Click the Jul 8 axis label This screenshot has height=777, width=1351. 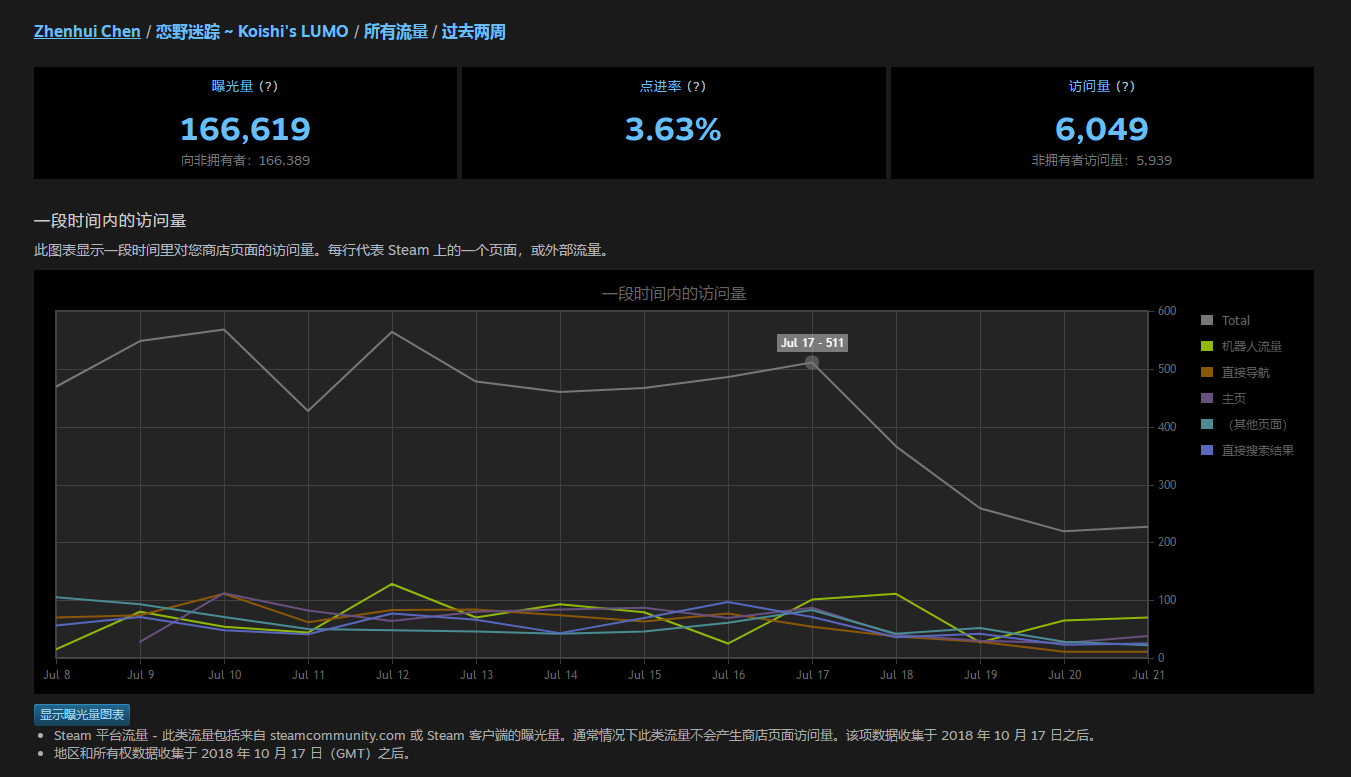tap(57, 676)
